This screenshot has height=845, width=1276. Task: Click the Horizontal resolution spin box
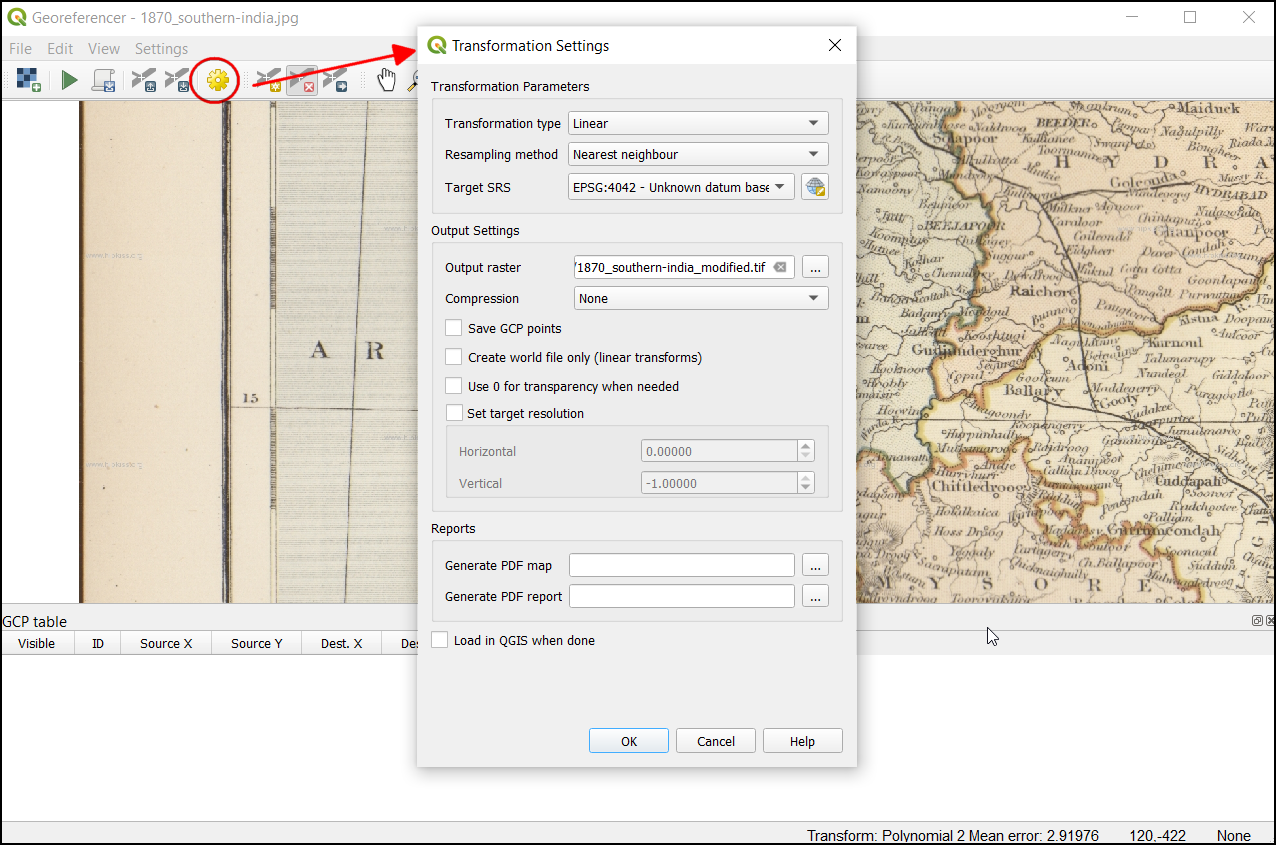(727, 451)
